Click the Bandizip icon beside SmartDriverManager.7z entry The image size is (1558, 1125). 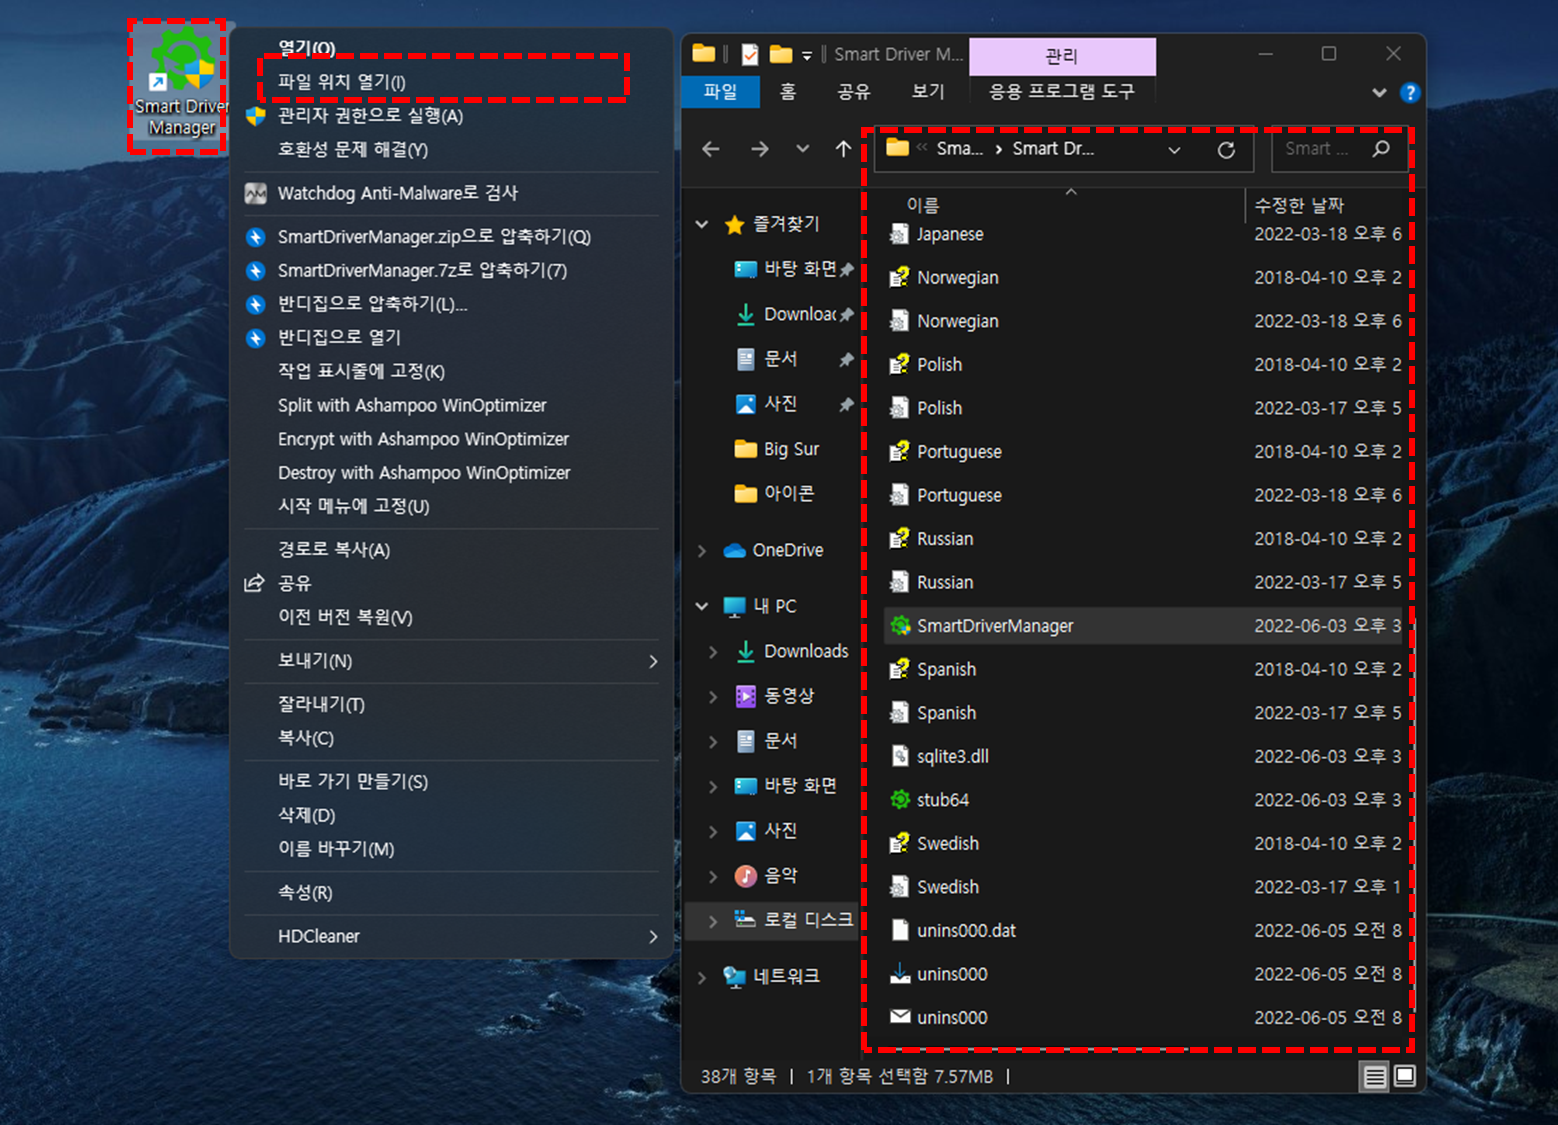point(256,271)
